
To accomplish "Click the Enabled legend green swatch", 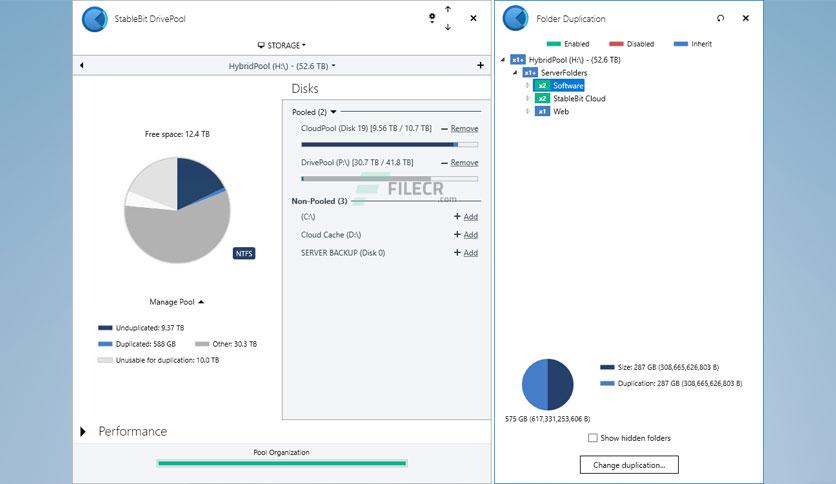I will pyautogui.click(x=553, y=44).
